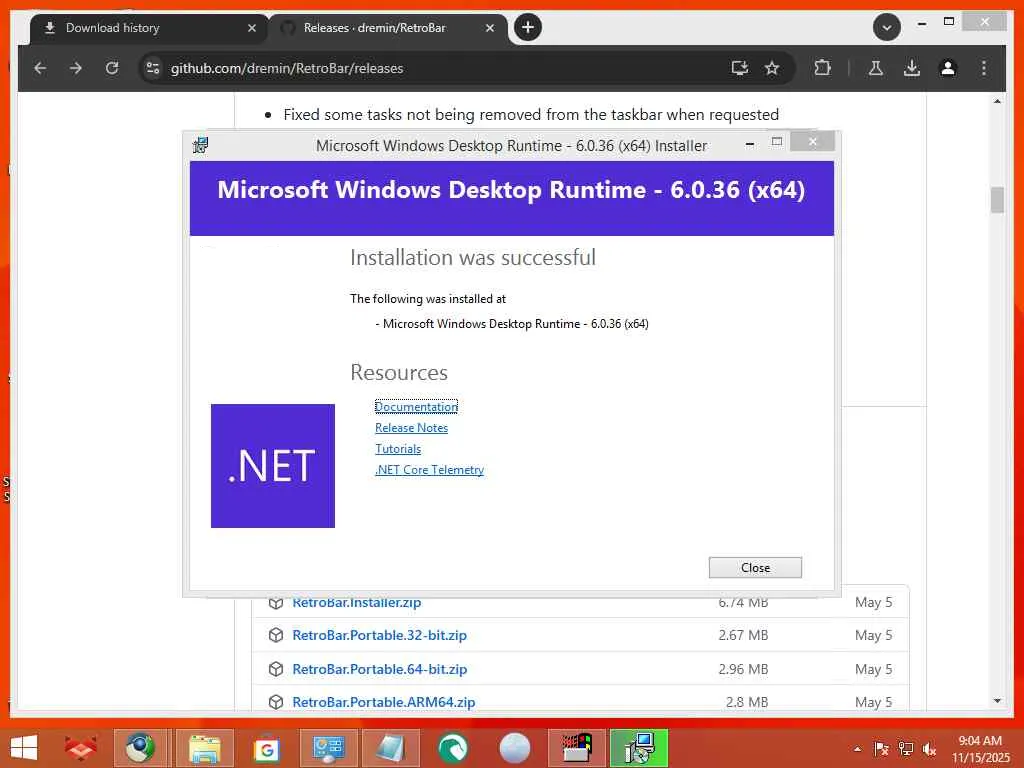This screenshot has height=768, width=1024.
Task: Click the installer title bar icon
Action: tap(200, 145)
